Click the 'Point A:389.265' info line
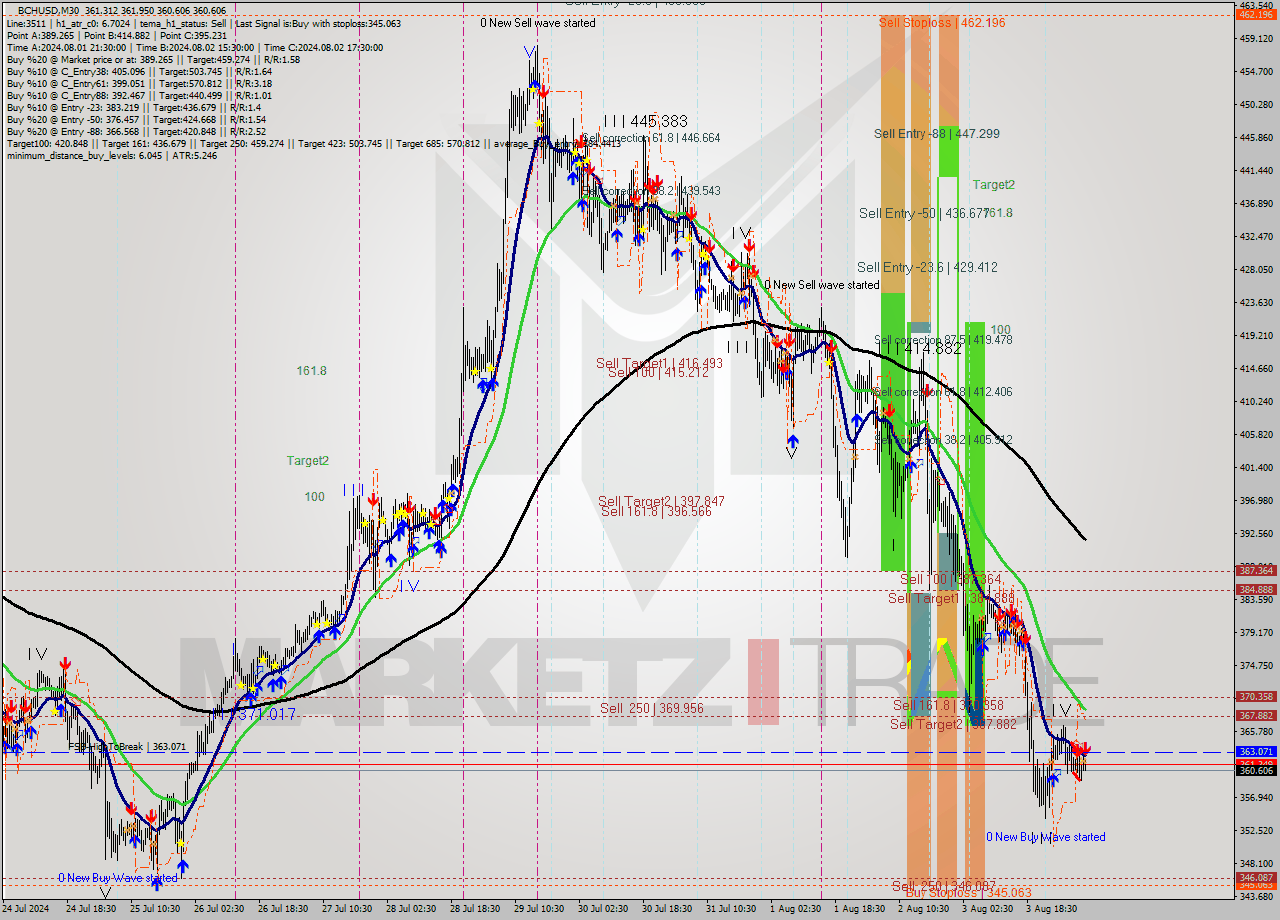1280x920 pixels. pyautogui.click(x=116, y=35)
